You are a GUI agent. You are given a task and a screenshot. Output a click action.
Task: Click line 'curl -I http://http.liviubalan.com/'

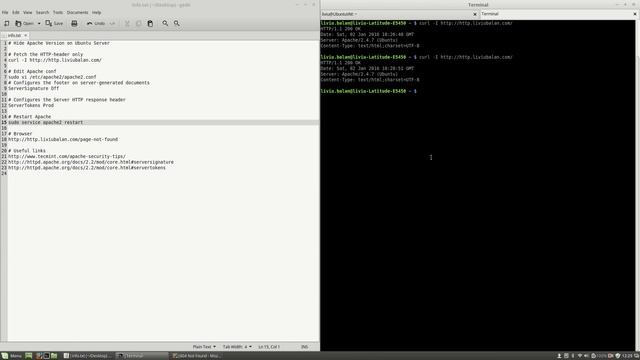point(55,60)
